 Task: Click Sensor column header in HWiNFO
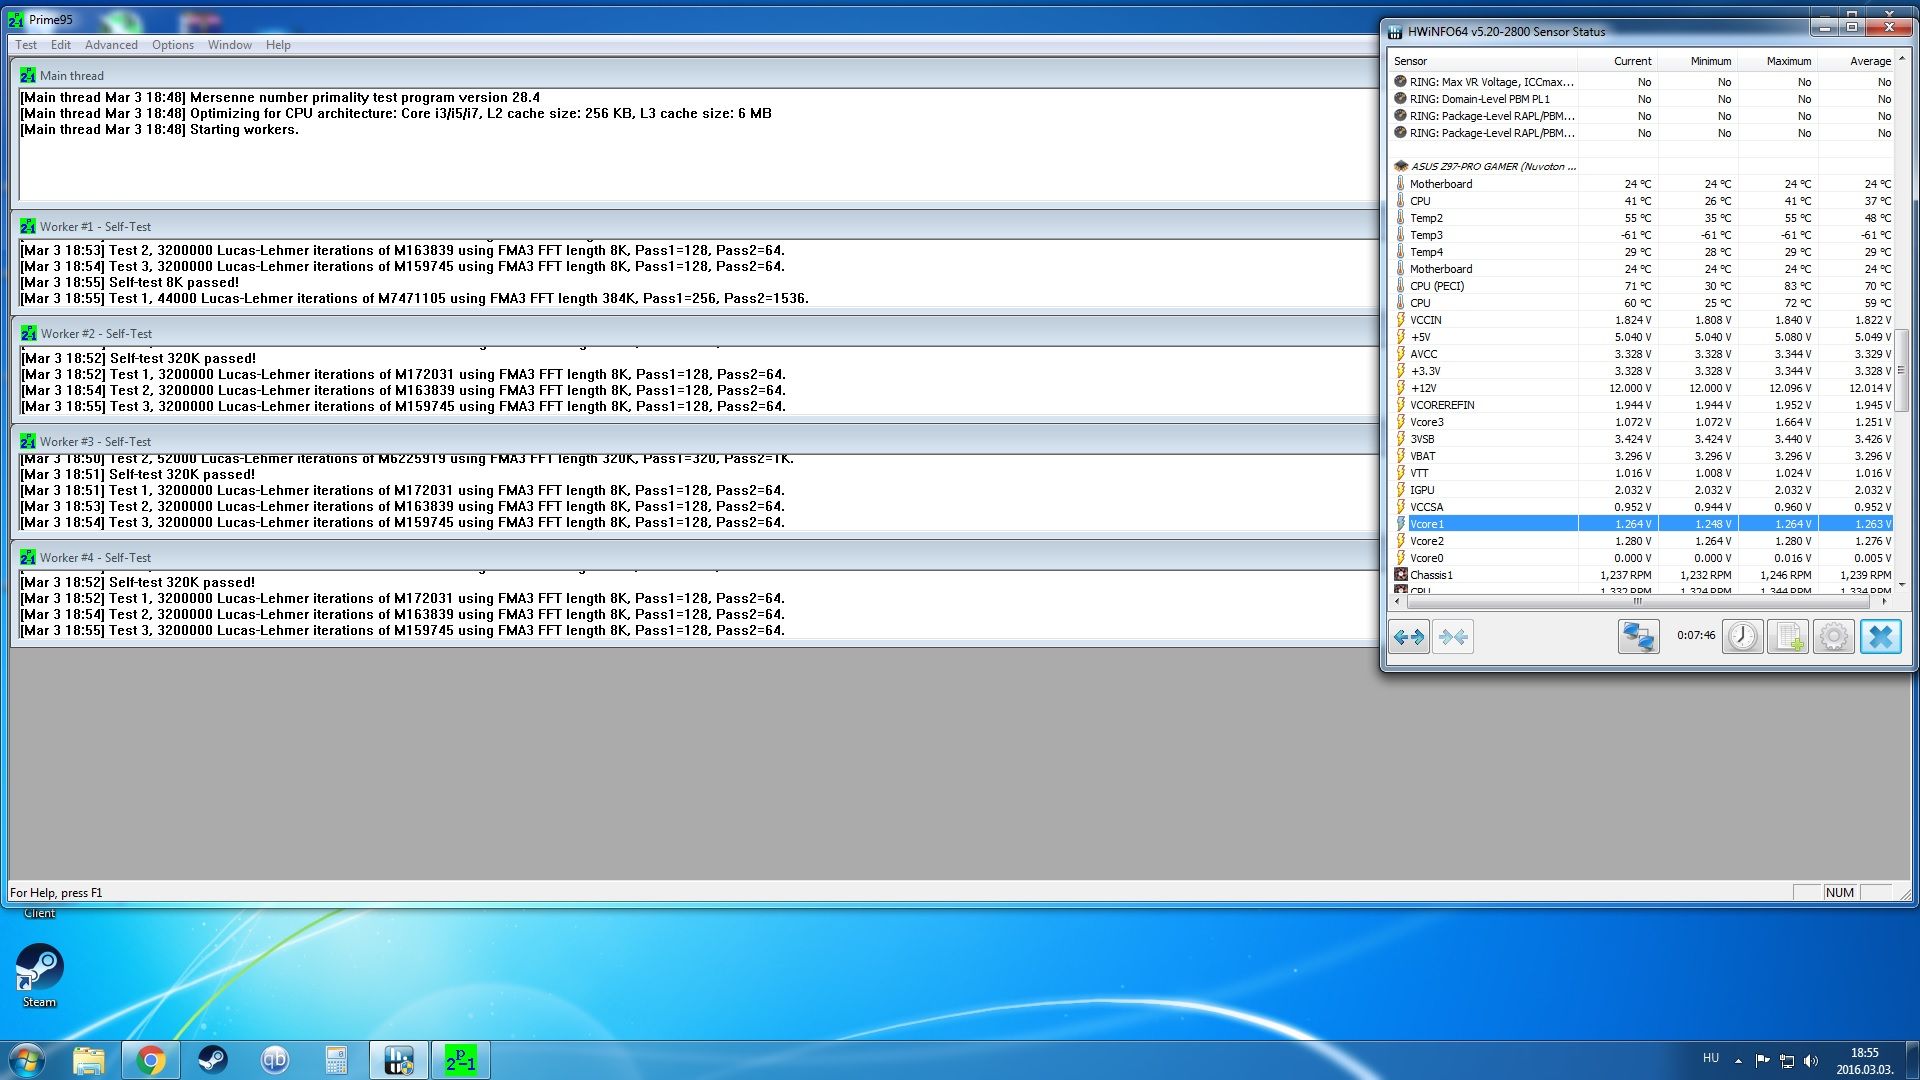tap(1484, 61)
